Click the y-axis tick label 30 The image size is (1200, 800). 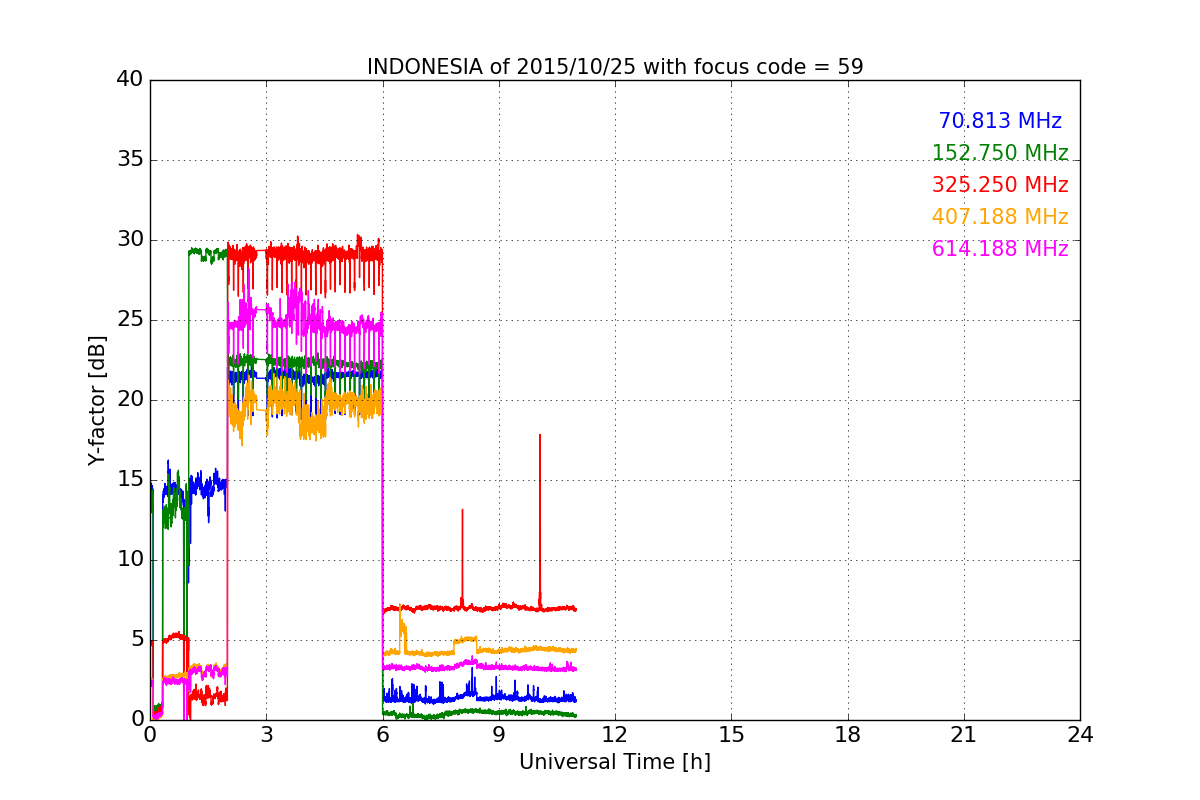130,240
